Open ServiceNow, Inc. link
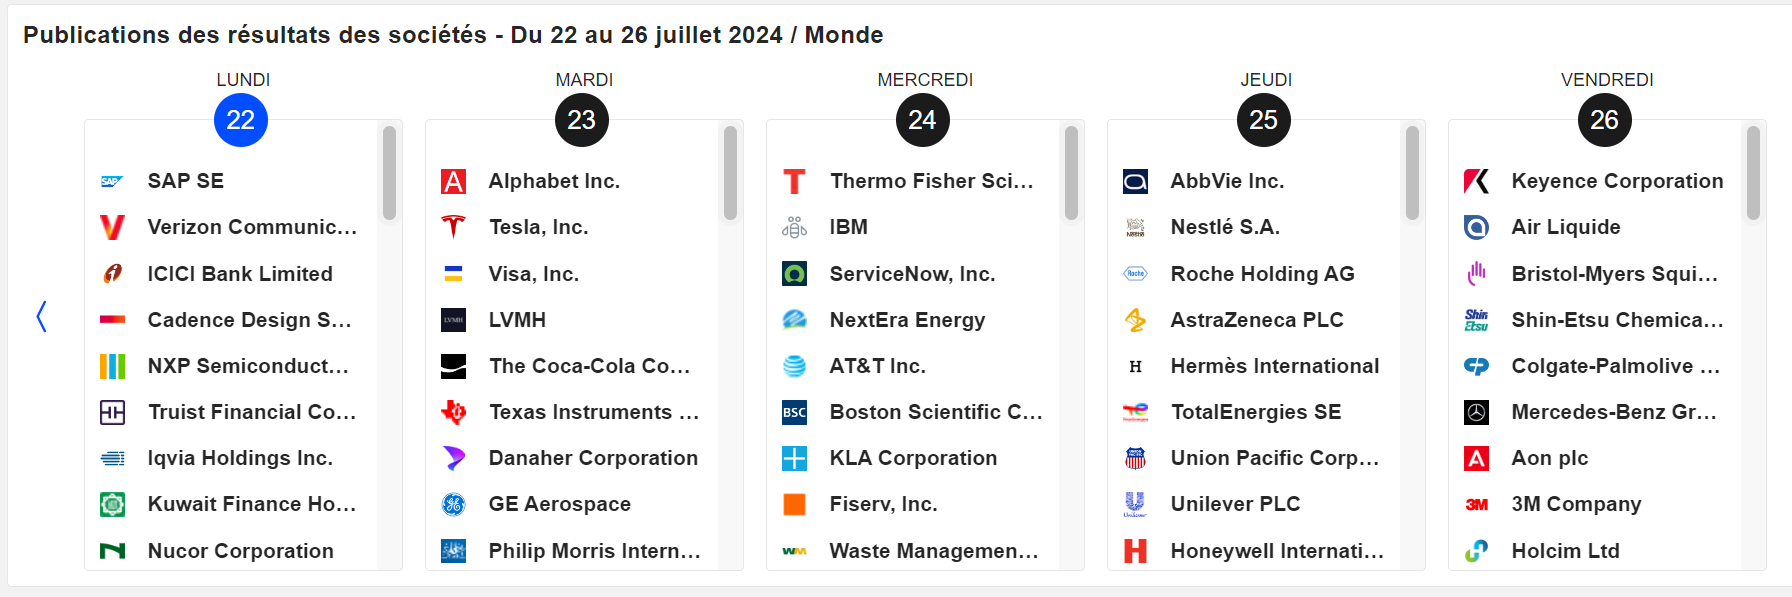 click(912, 274)
